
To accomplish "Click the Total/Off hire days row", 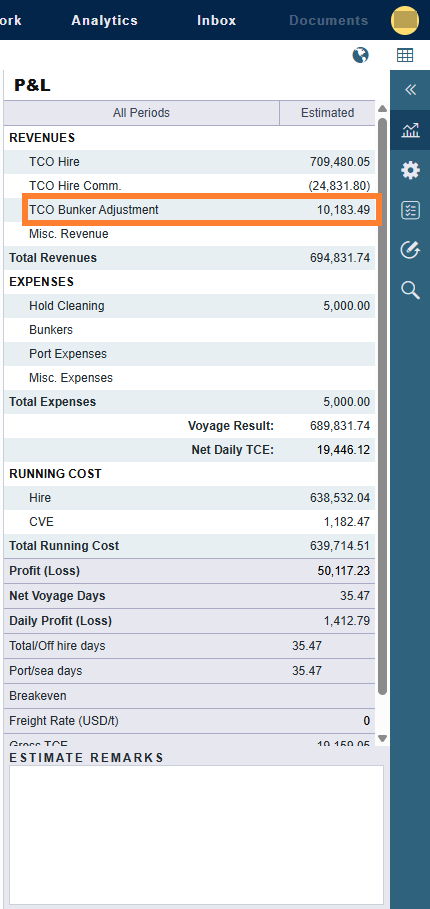I will 190,645.
